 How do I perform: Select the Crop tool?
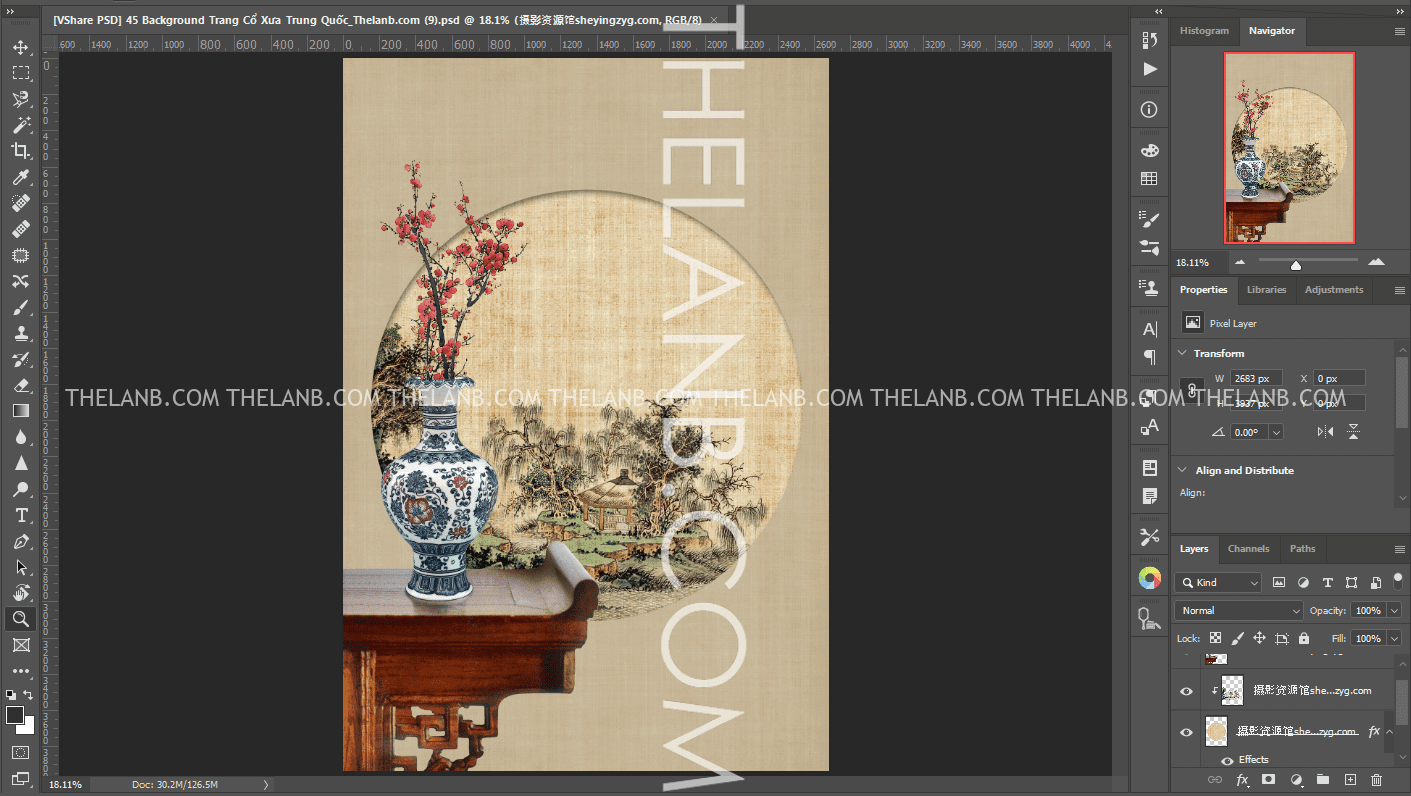coord(20,151)
